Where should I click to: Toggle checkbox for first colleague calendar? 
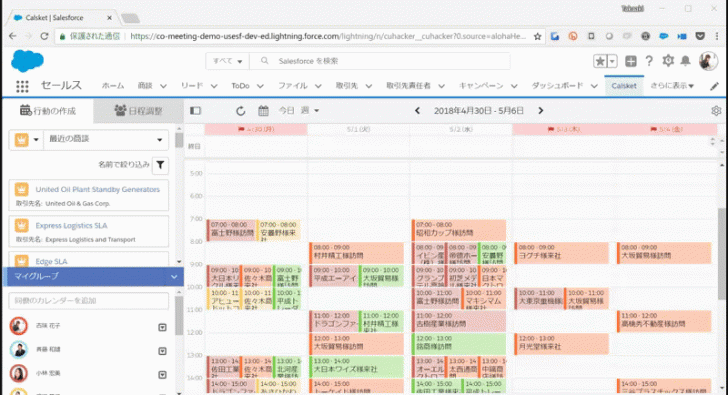point(162,327)
